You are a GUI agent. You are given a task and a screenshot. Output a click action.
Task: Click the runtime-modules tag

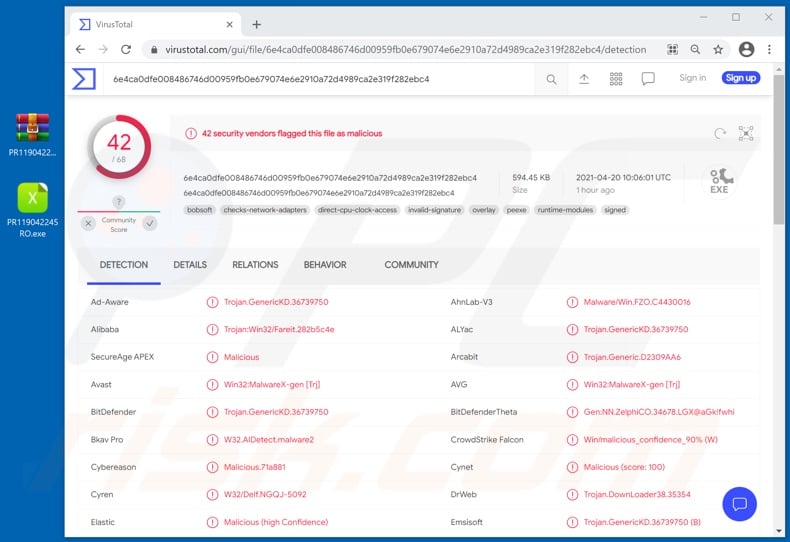(565, 210)
